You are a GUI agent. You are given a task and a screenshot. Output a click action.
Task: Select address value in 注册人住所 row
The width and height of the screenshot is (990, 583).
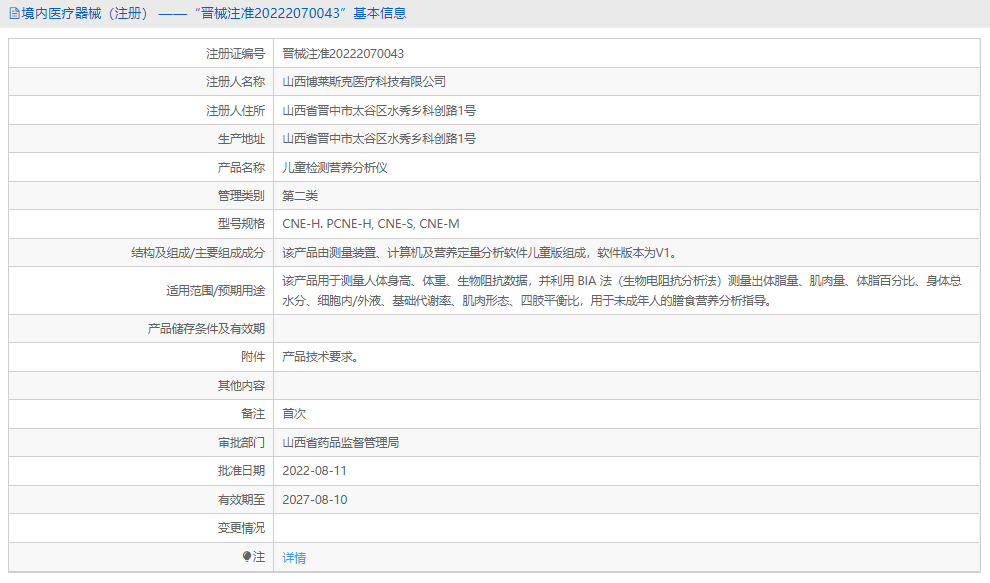point(379,111)
